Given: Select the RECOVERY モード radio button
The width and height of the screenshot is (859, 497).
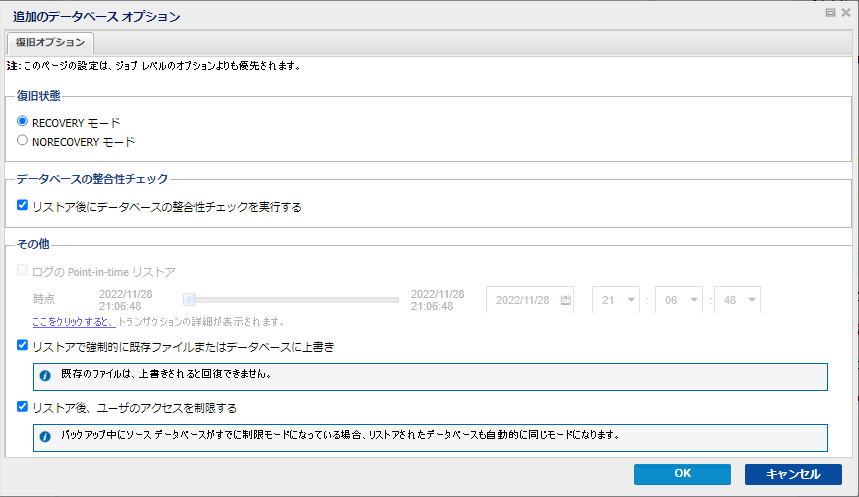Looking at the screenshot, I should pos(22,121).
